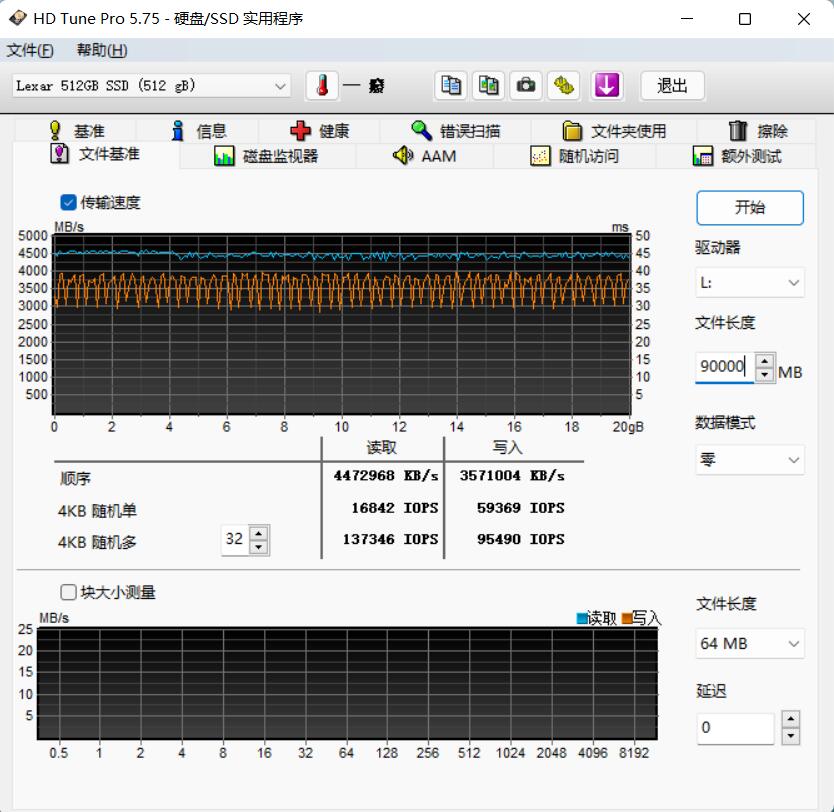Viewport: 834px width, 812px height.
Task: Click the camera screenshot capture icon
Action: pyautogui.click(x=525, y=85)
